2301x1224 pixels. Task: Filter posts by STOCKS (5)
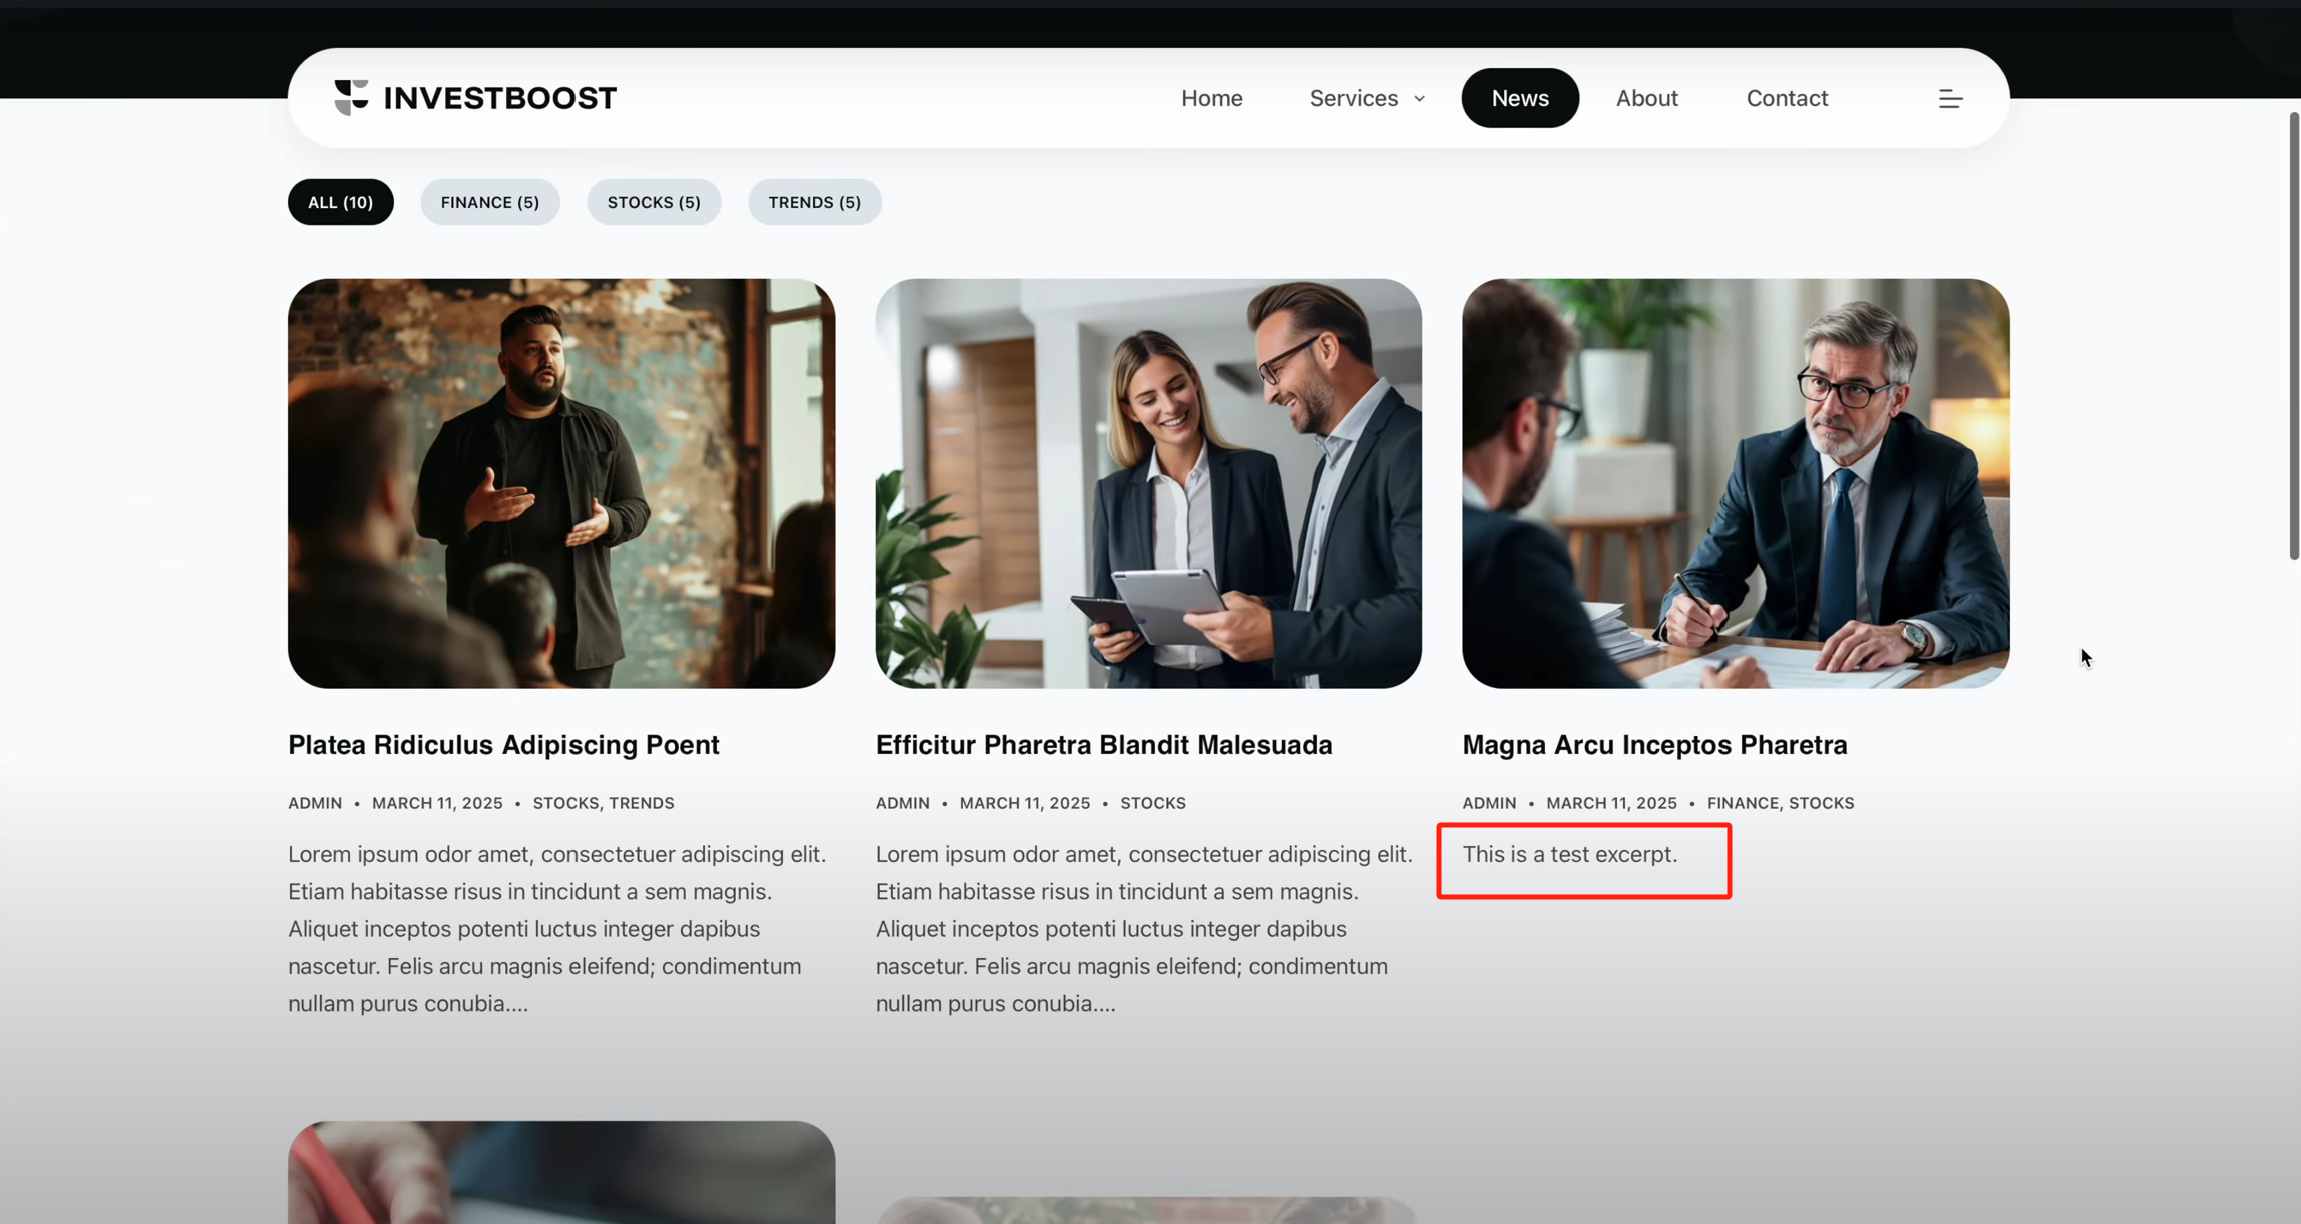click(x=653, y=202)
